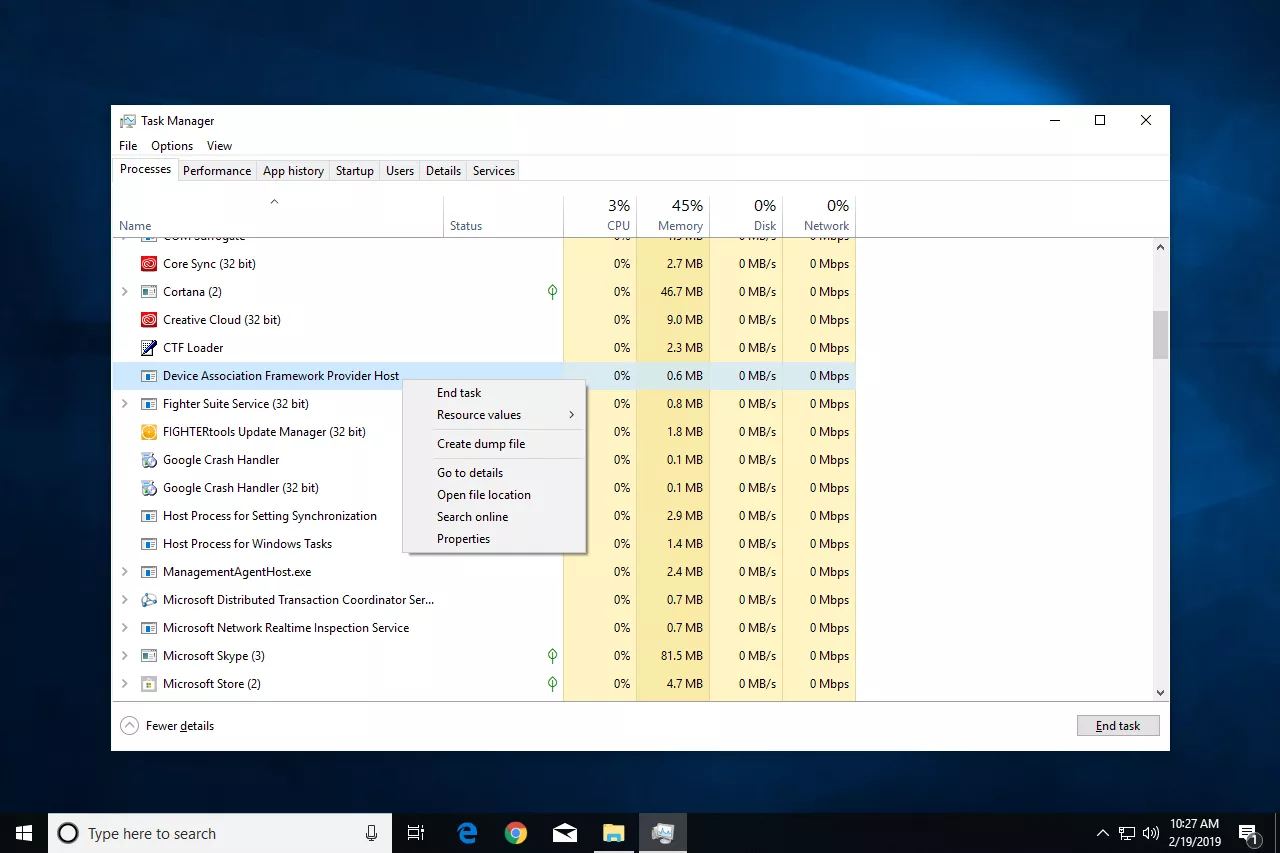Open Microsoft Edge from the taskbar
The width and height of the screenshot is (1280, 853).
pyautogui.click(x=467, y=833)
